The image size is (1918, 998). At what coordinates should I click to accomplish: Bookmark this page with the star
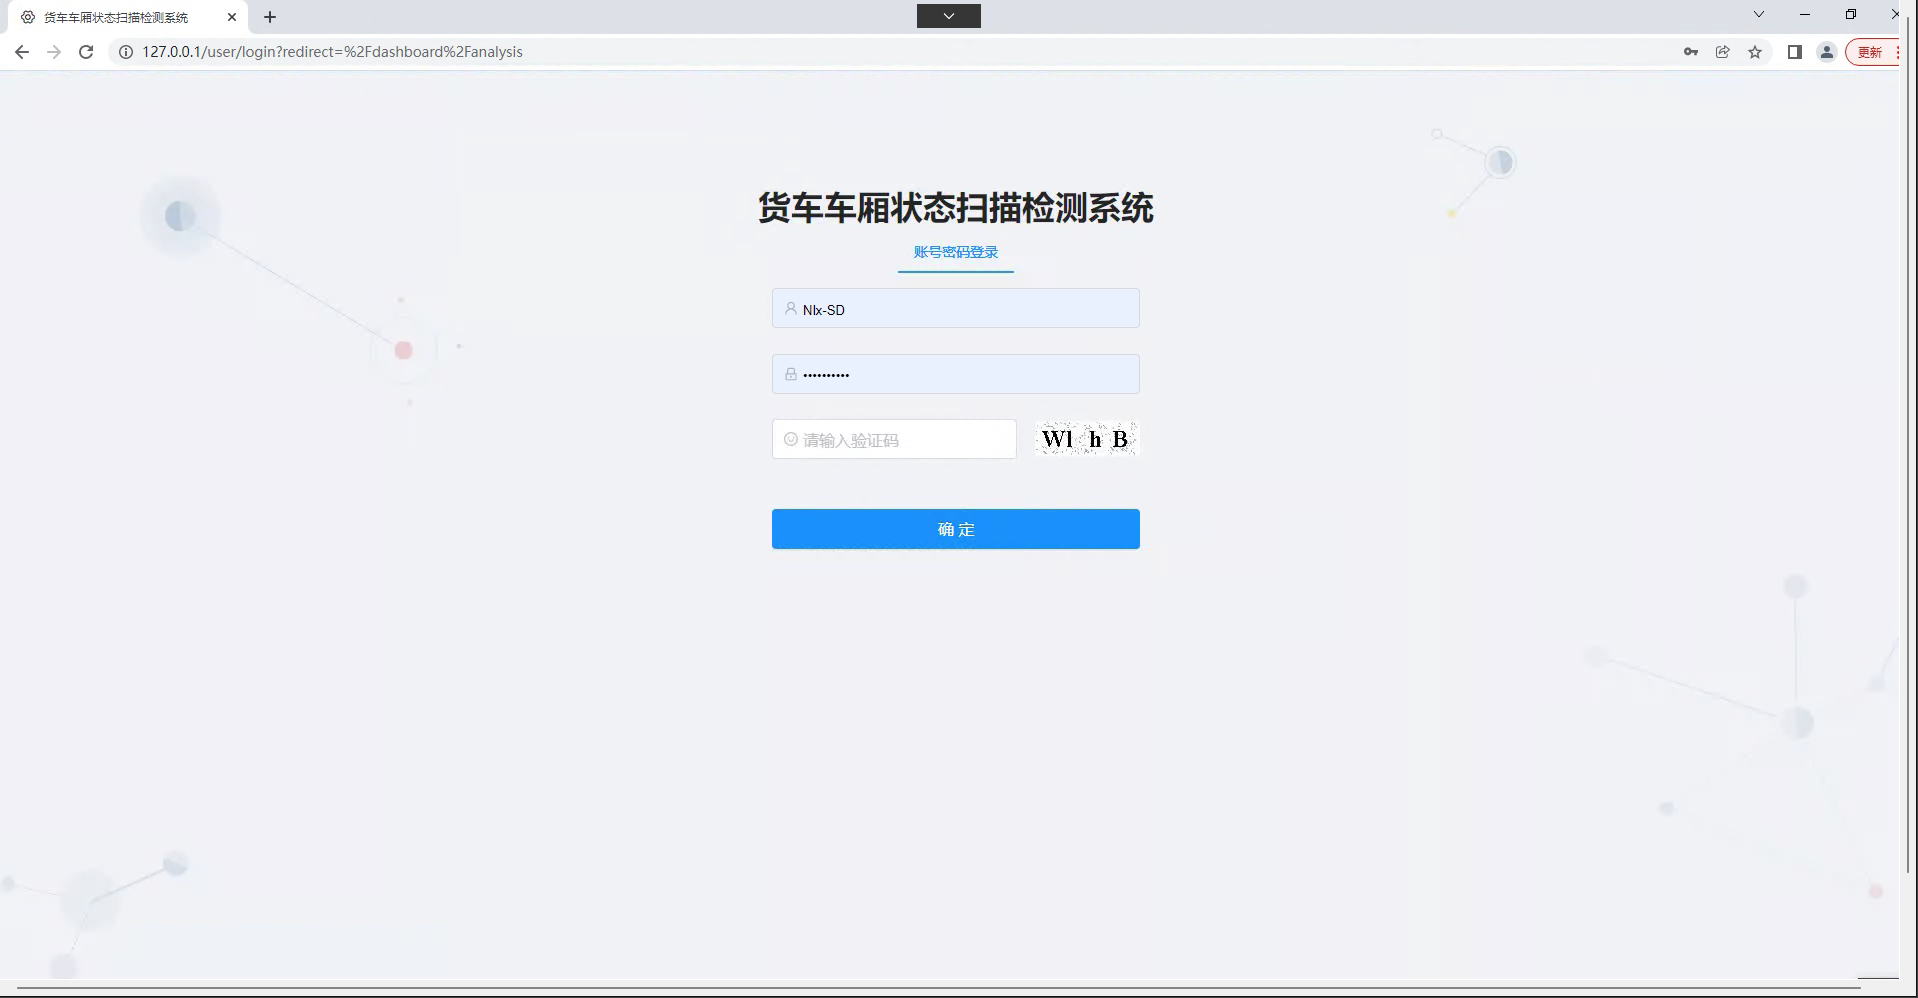(x=1755, y=52)
